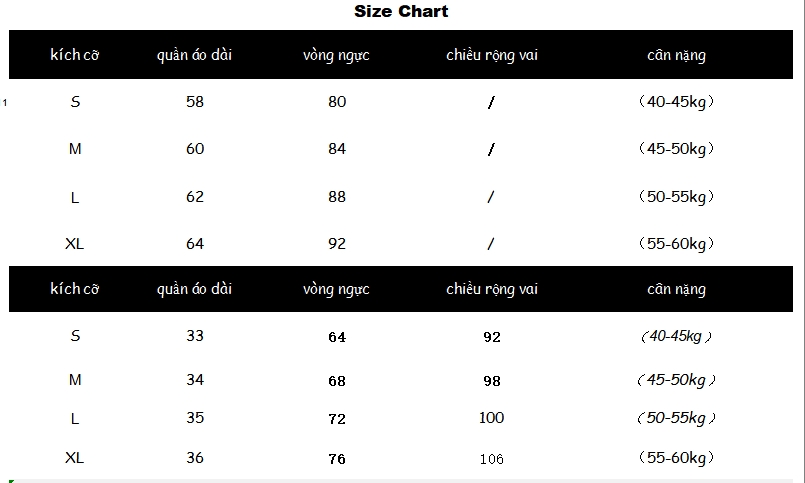Image resolution: width=805 pixels, height=483 pixels.
Task: Click the 72 measurement value
Action: pos(337,419)
